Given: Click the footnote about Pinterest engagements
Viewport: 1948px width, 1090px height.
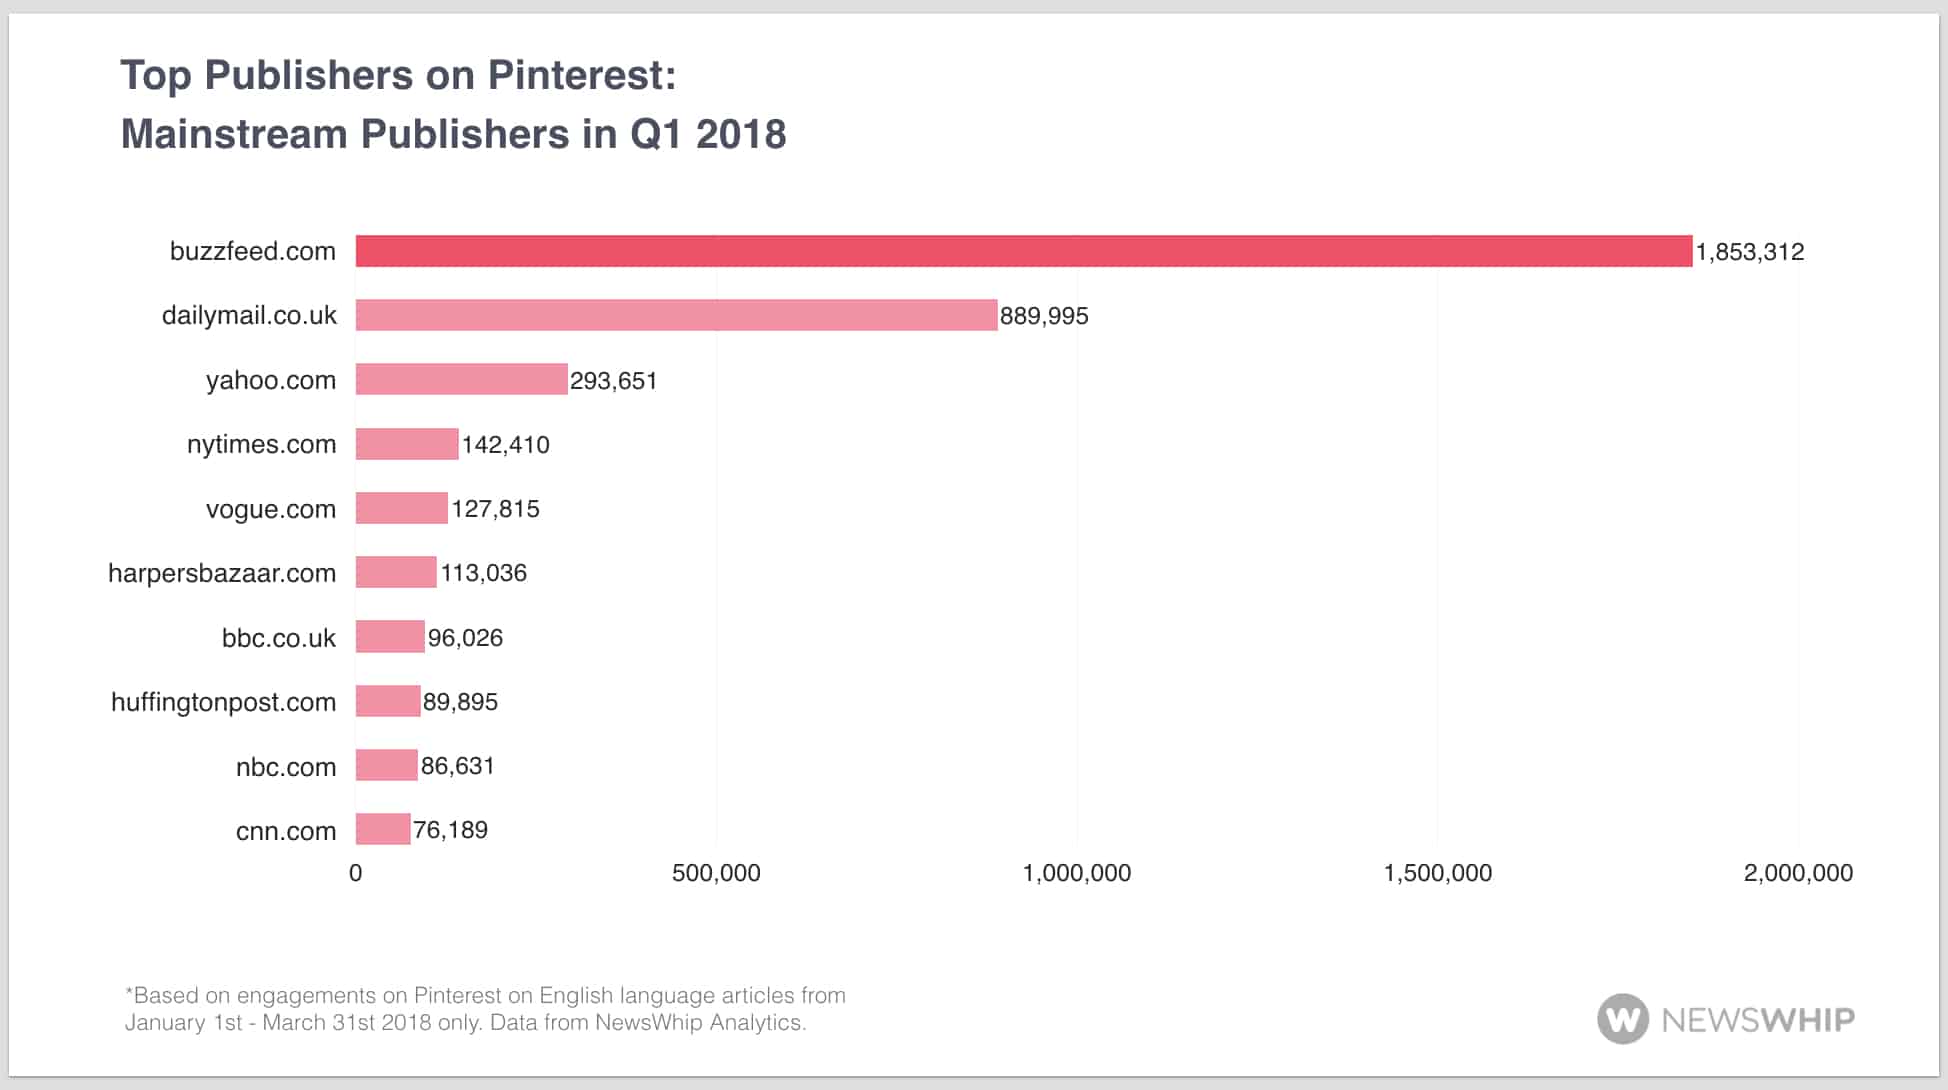Looking at the screenshot, I should coord(485,1009).
